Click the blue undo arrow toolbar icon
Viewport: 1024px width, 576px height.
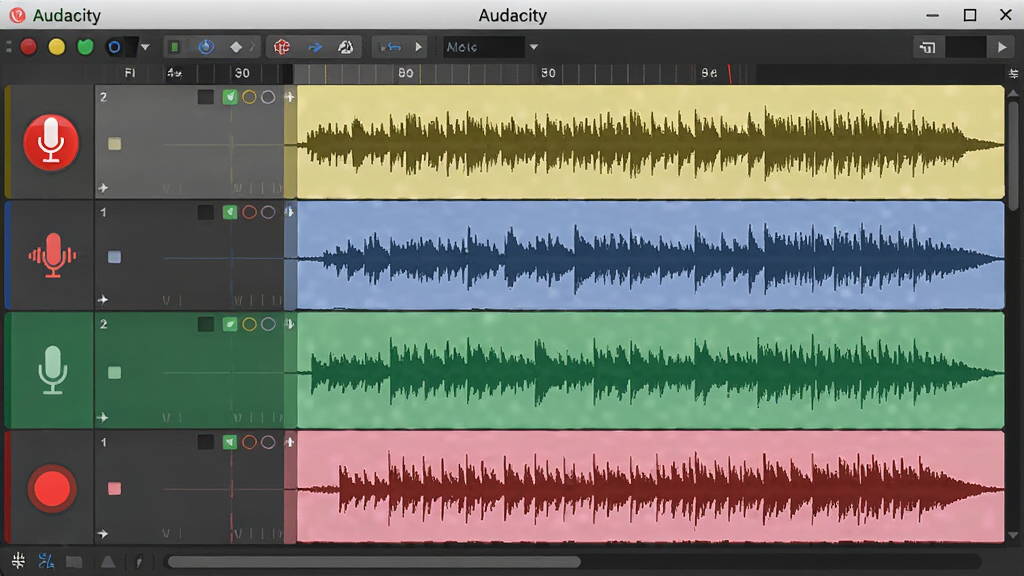click(x=391, y=47)
